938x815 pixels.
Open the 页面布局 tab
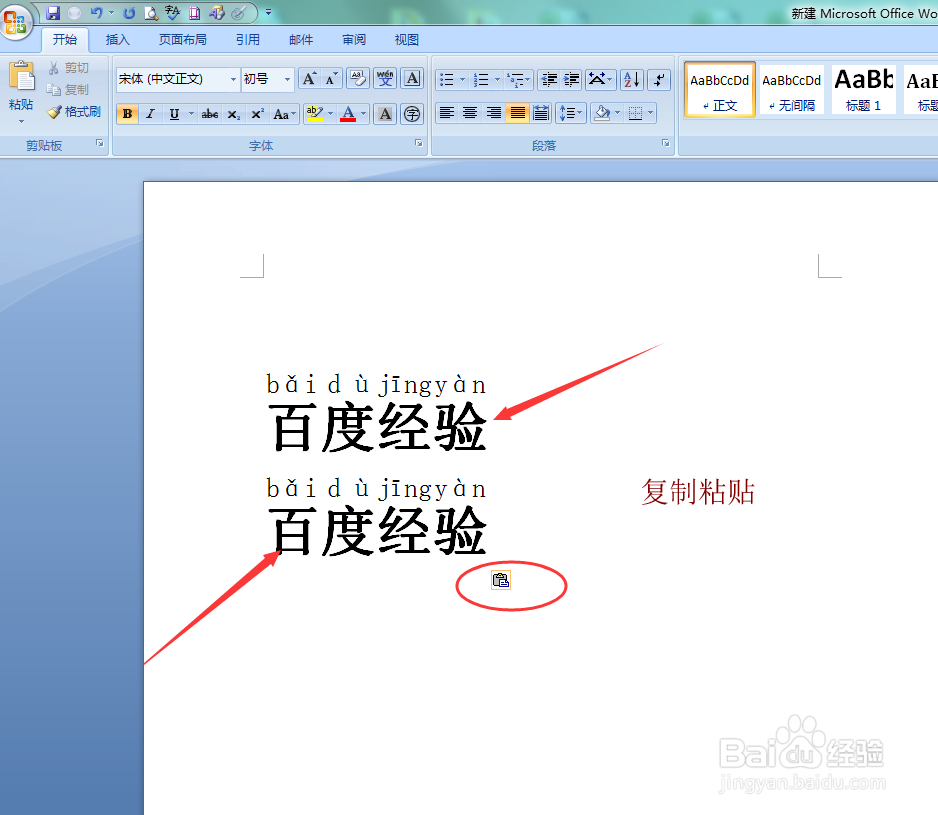click(x=182, y=39)
